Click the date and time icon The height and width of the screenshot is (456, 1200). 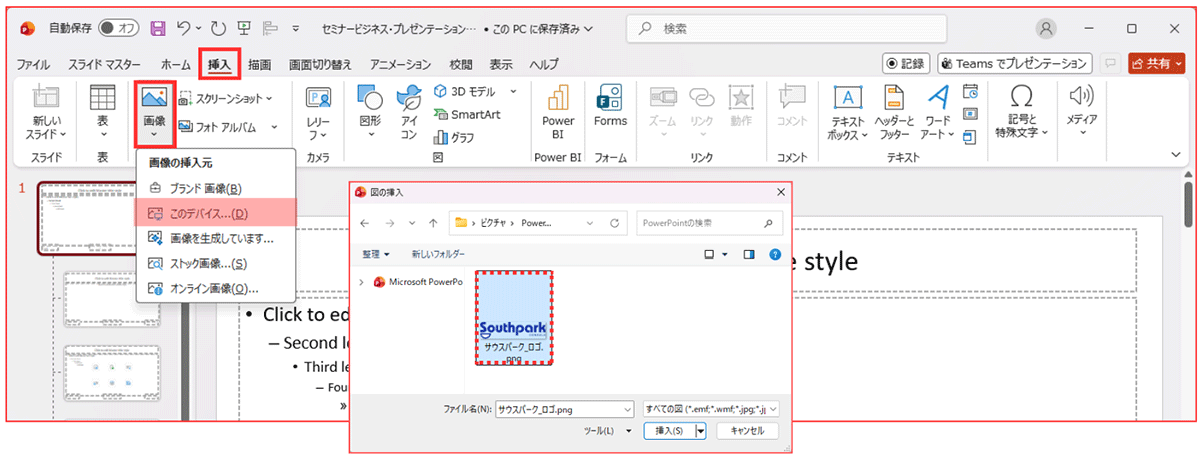970,91
